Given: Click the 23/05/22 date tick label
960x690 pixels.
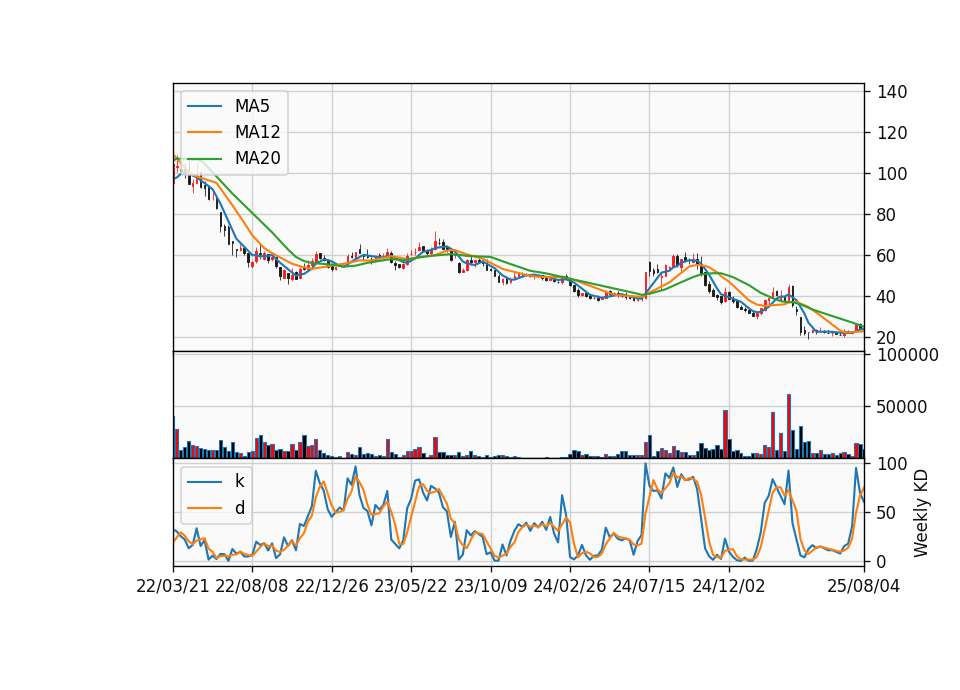Looking at the screenshot, I should click(411, 586).
